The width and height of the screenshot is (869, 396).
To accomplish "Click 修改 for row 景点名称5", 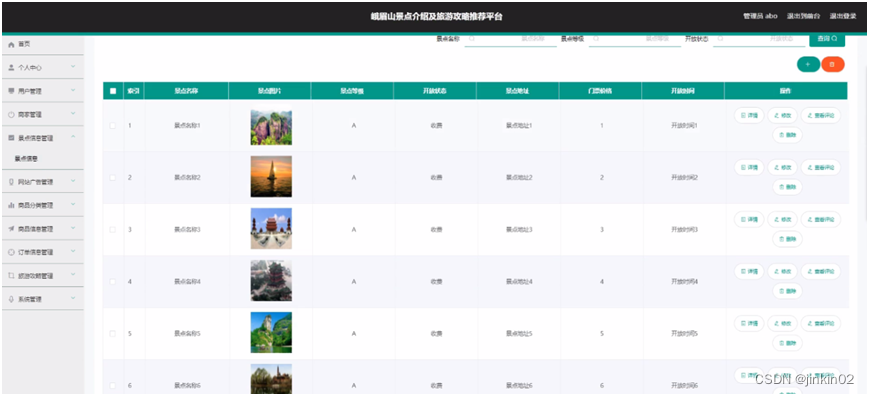I will point(783,324).
